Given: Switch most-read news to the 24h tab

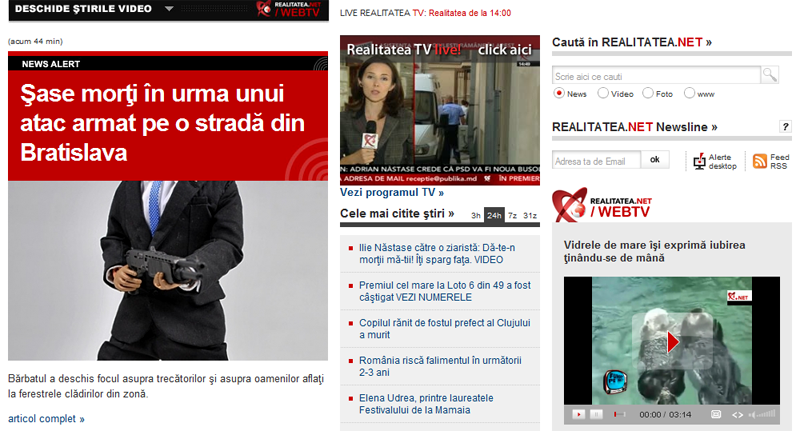Looking at the screenshot, I should point(494,215).
